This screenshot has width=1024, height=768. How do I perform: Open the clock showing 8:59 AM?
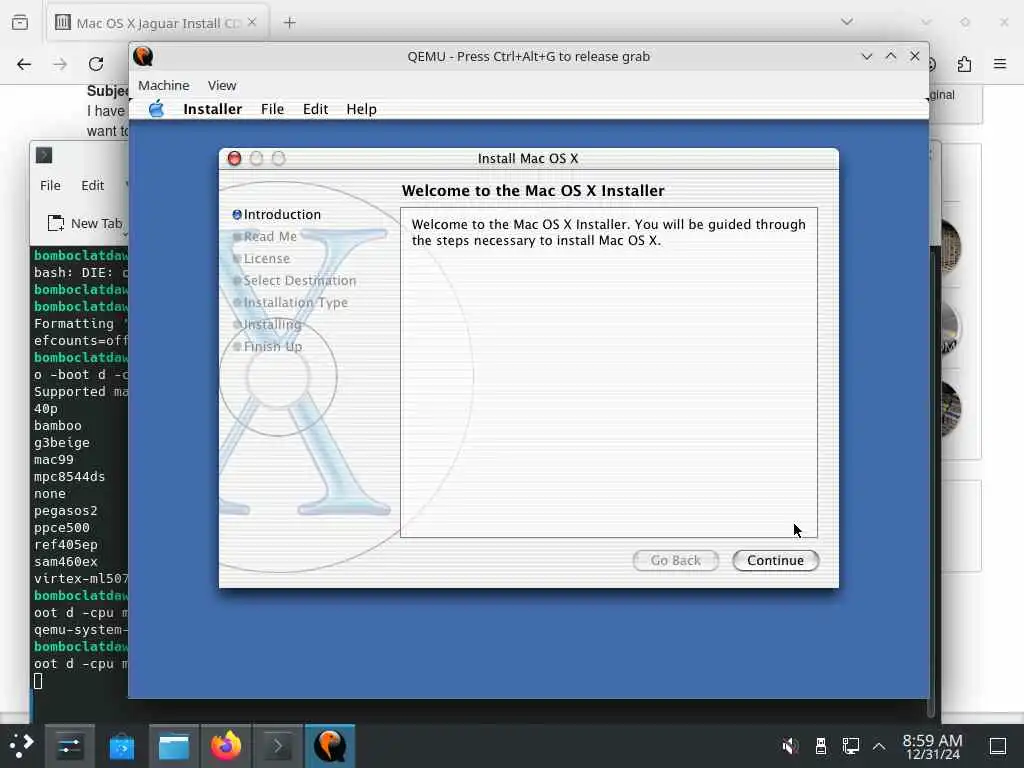point(933,746)
